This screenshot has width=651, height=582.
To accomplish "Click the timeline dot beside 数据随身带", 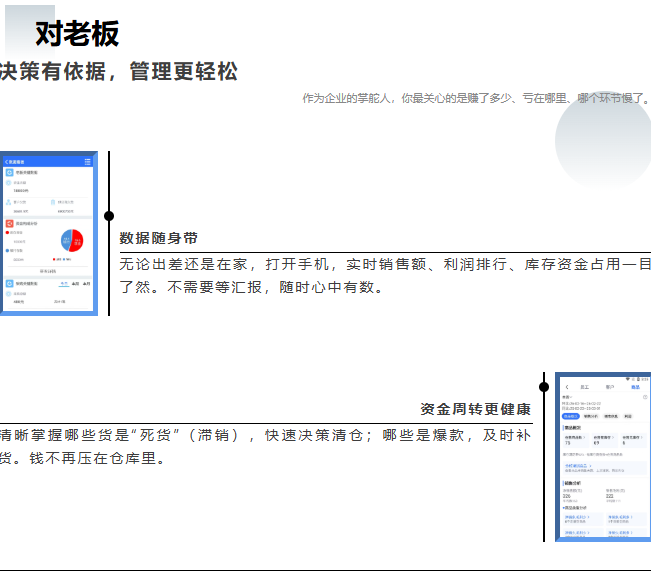I will coord(109,216).
